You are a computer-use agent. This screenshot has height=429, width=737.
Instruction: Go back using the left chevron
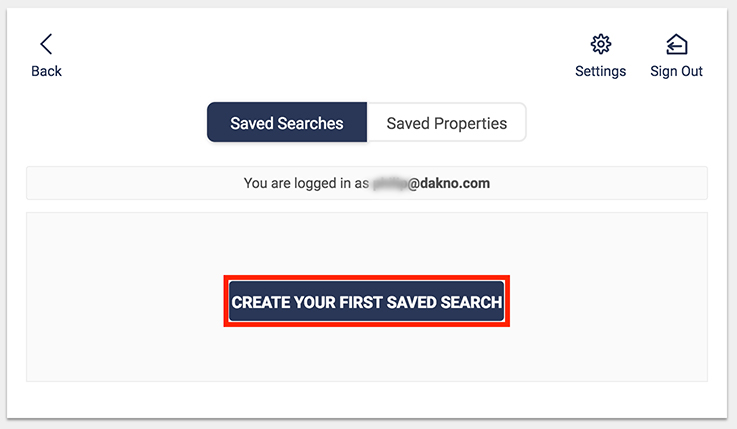(46, 44)
